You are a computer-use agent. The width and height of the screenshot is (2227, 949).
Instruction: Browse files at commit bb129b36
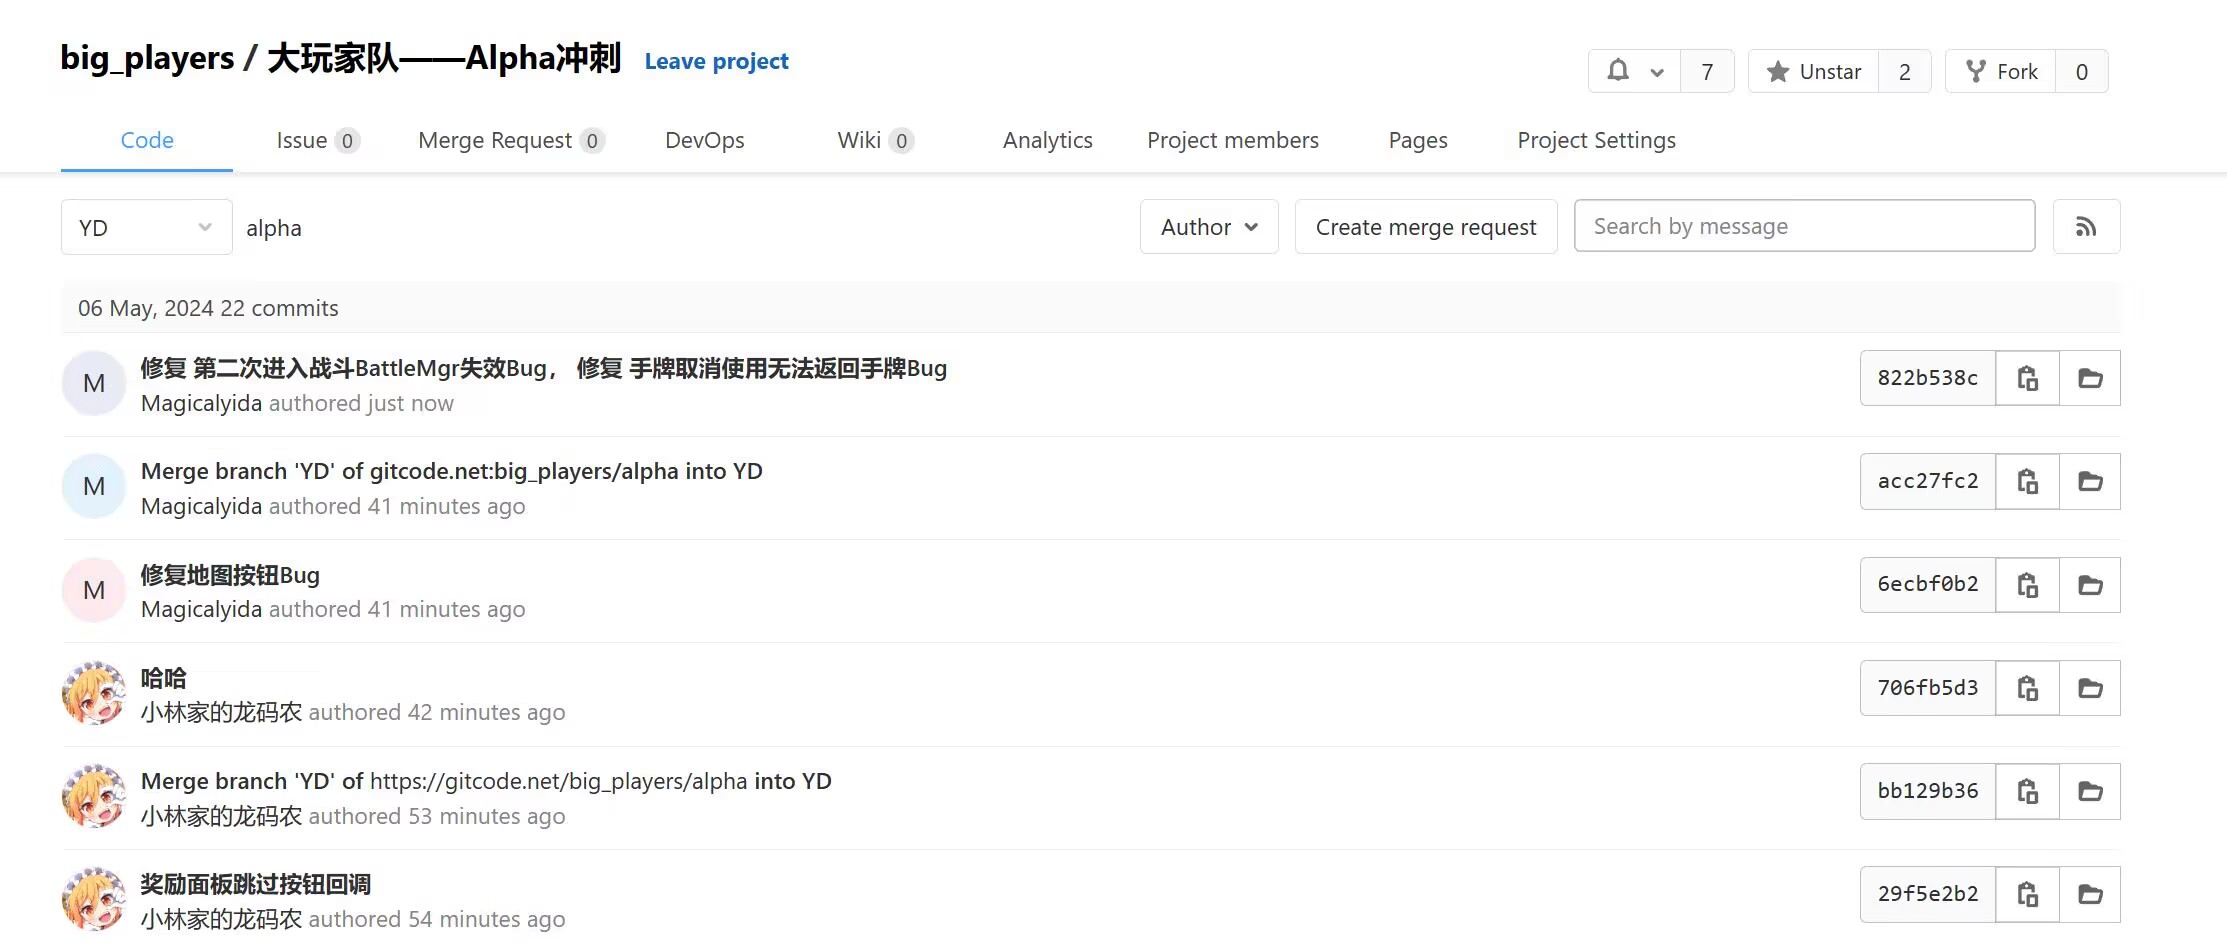click(x=2090, y=791)
